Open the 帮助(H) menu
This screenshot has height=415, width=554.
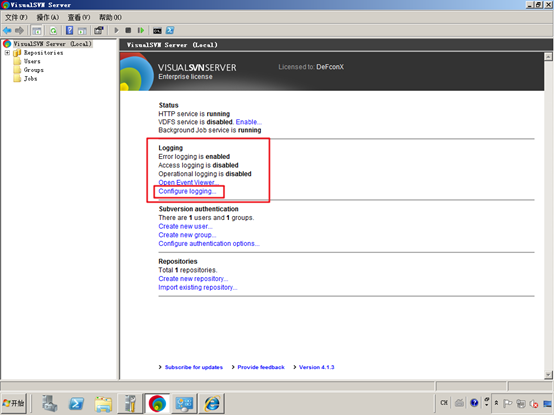(110, 17)
